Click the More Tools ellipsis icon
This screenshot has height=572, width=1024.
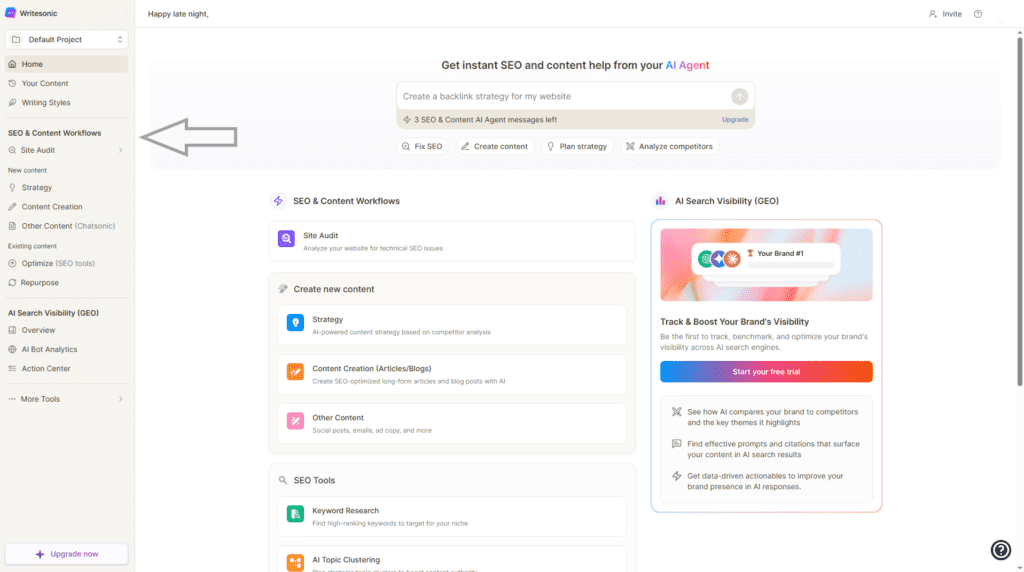point(12,399)
